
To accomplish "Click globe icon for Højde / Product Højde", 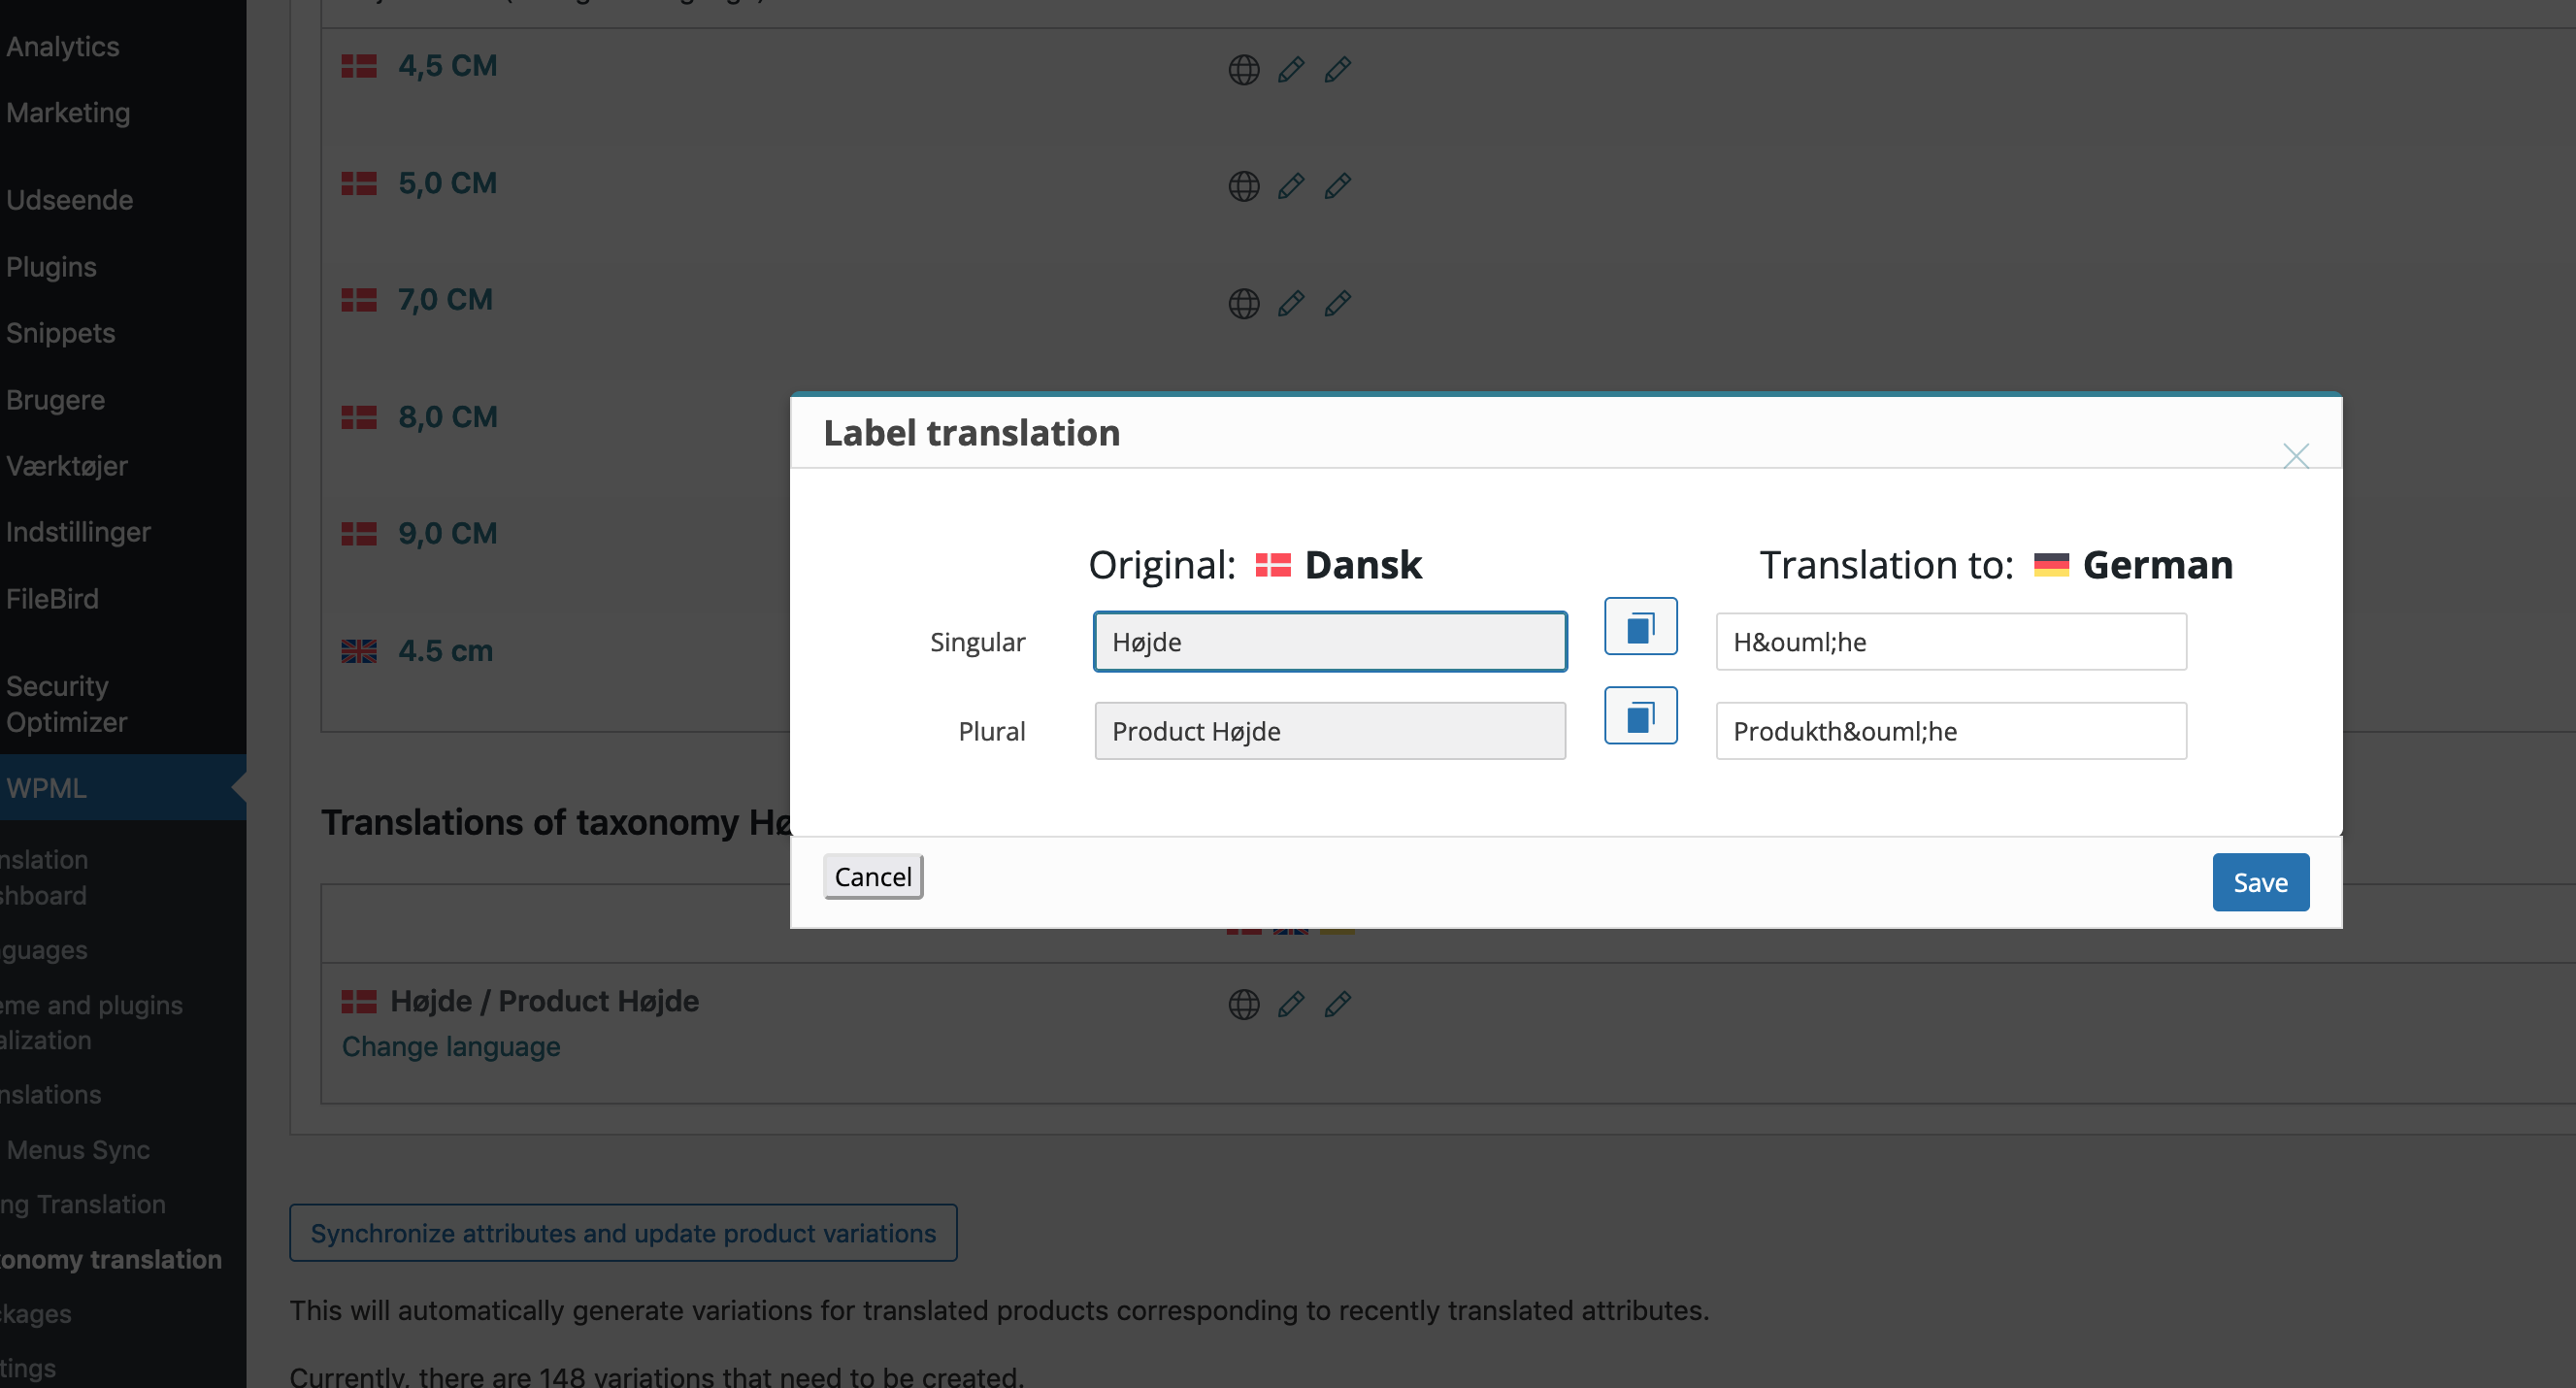I will [1243, 1004].
